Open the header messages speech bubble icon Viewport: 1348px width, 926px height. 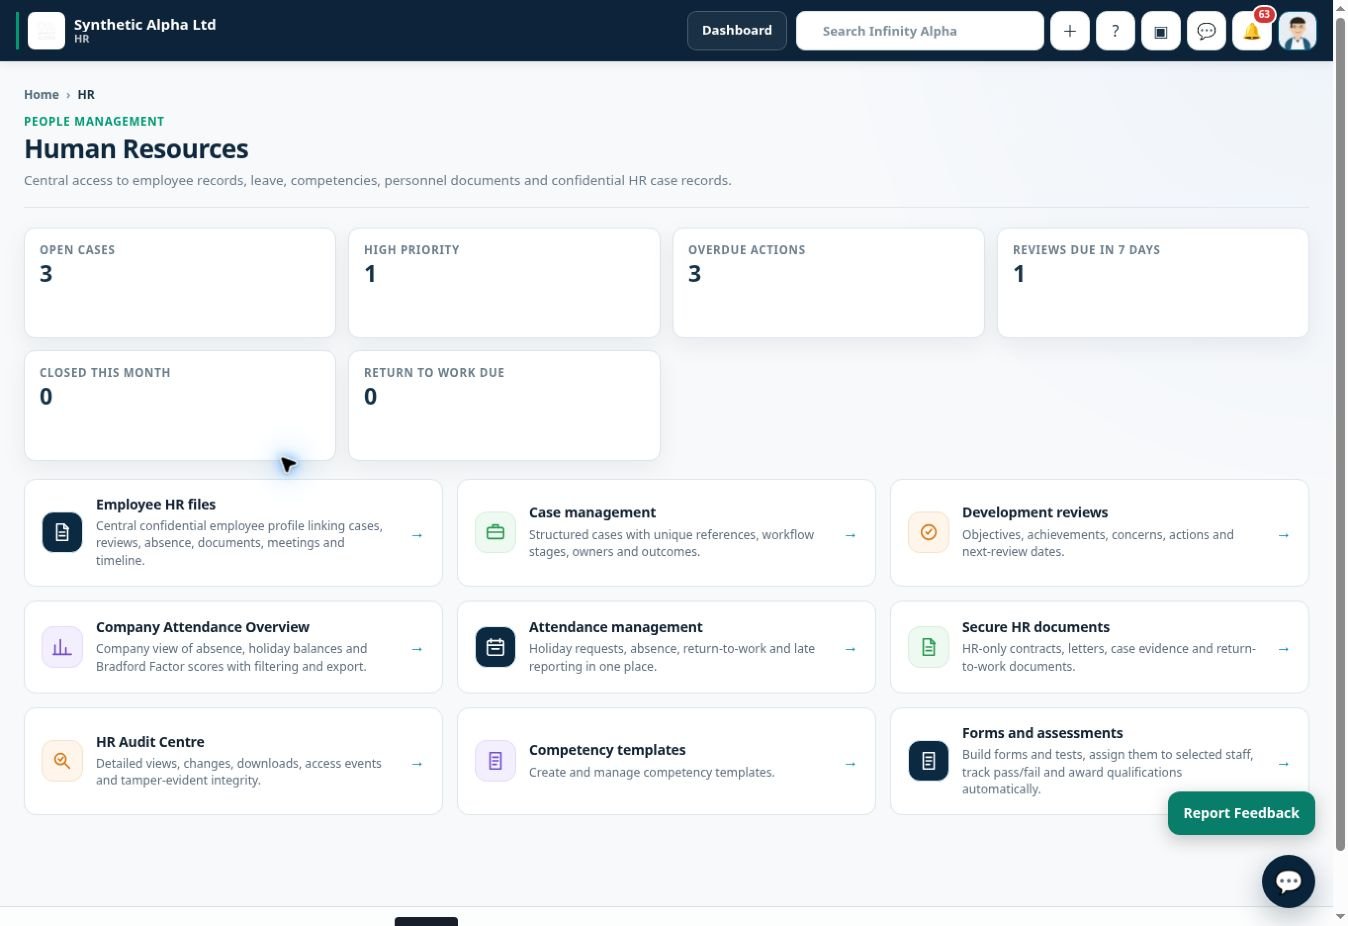(x=1206, y=31)
